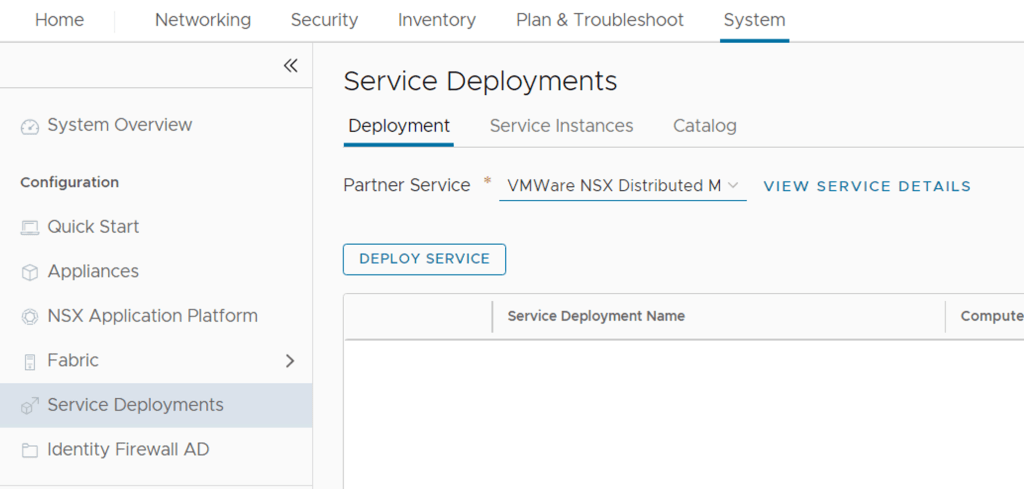Open the Inventory top menu
This screenshot has width=1024, height=489.
click(437, 20)
